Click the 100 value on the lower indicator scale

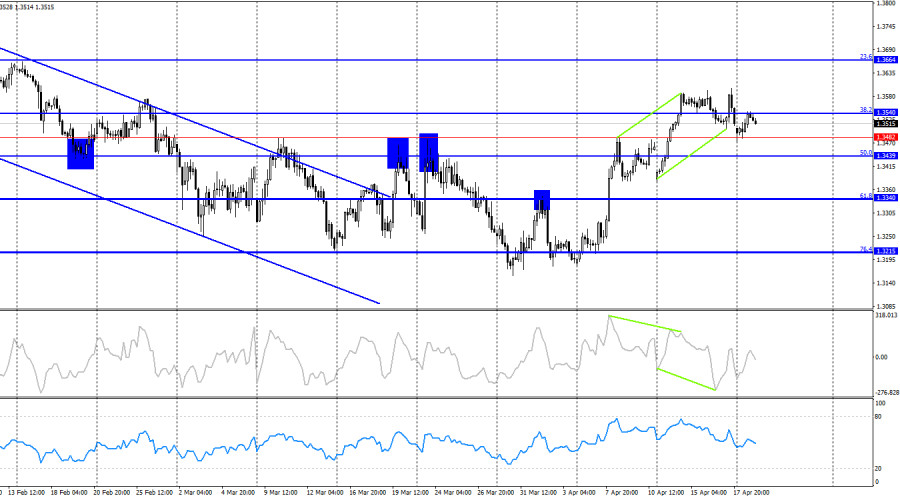pyautogui.click(x=880, y=404)
